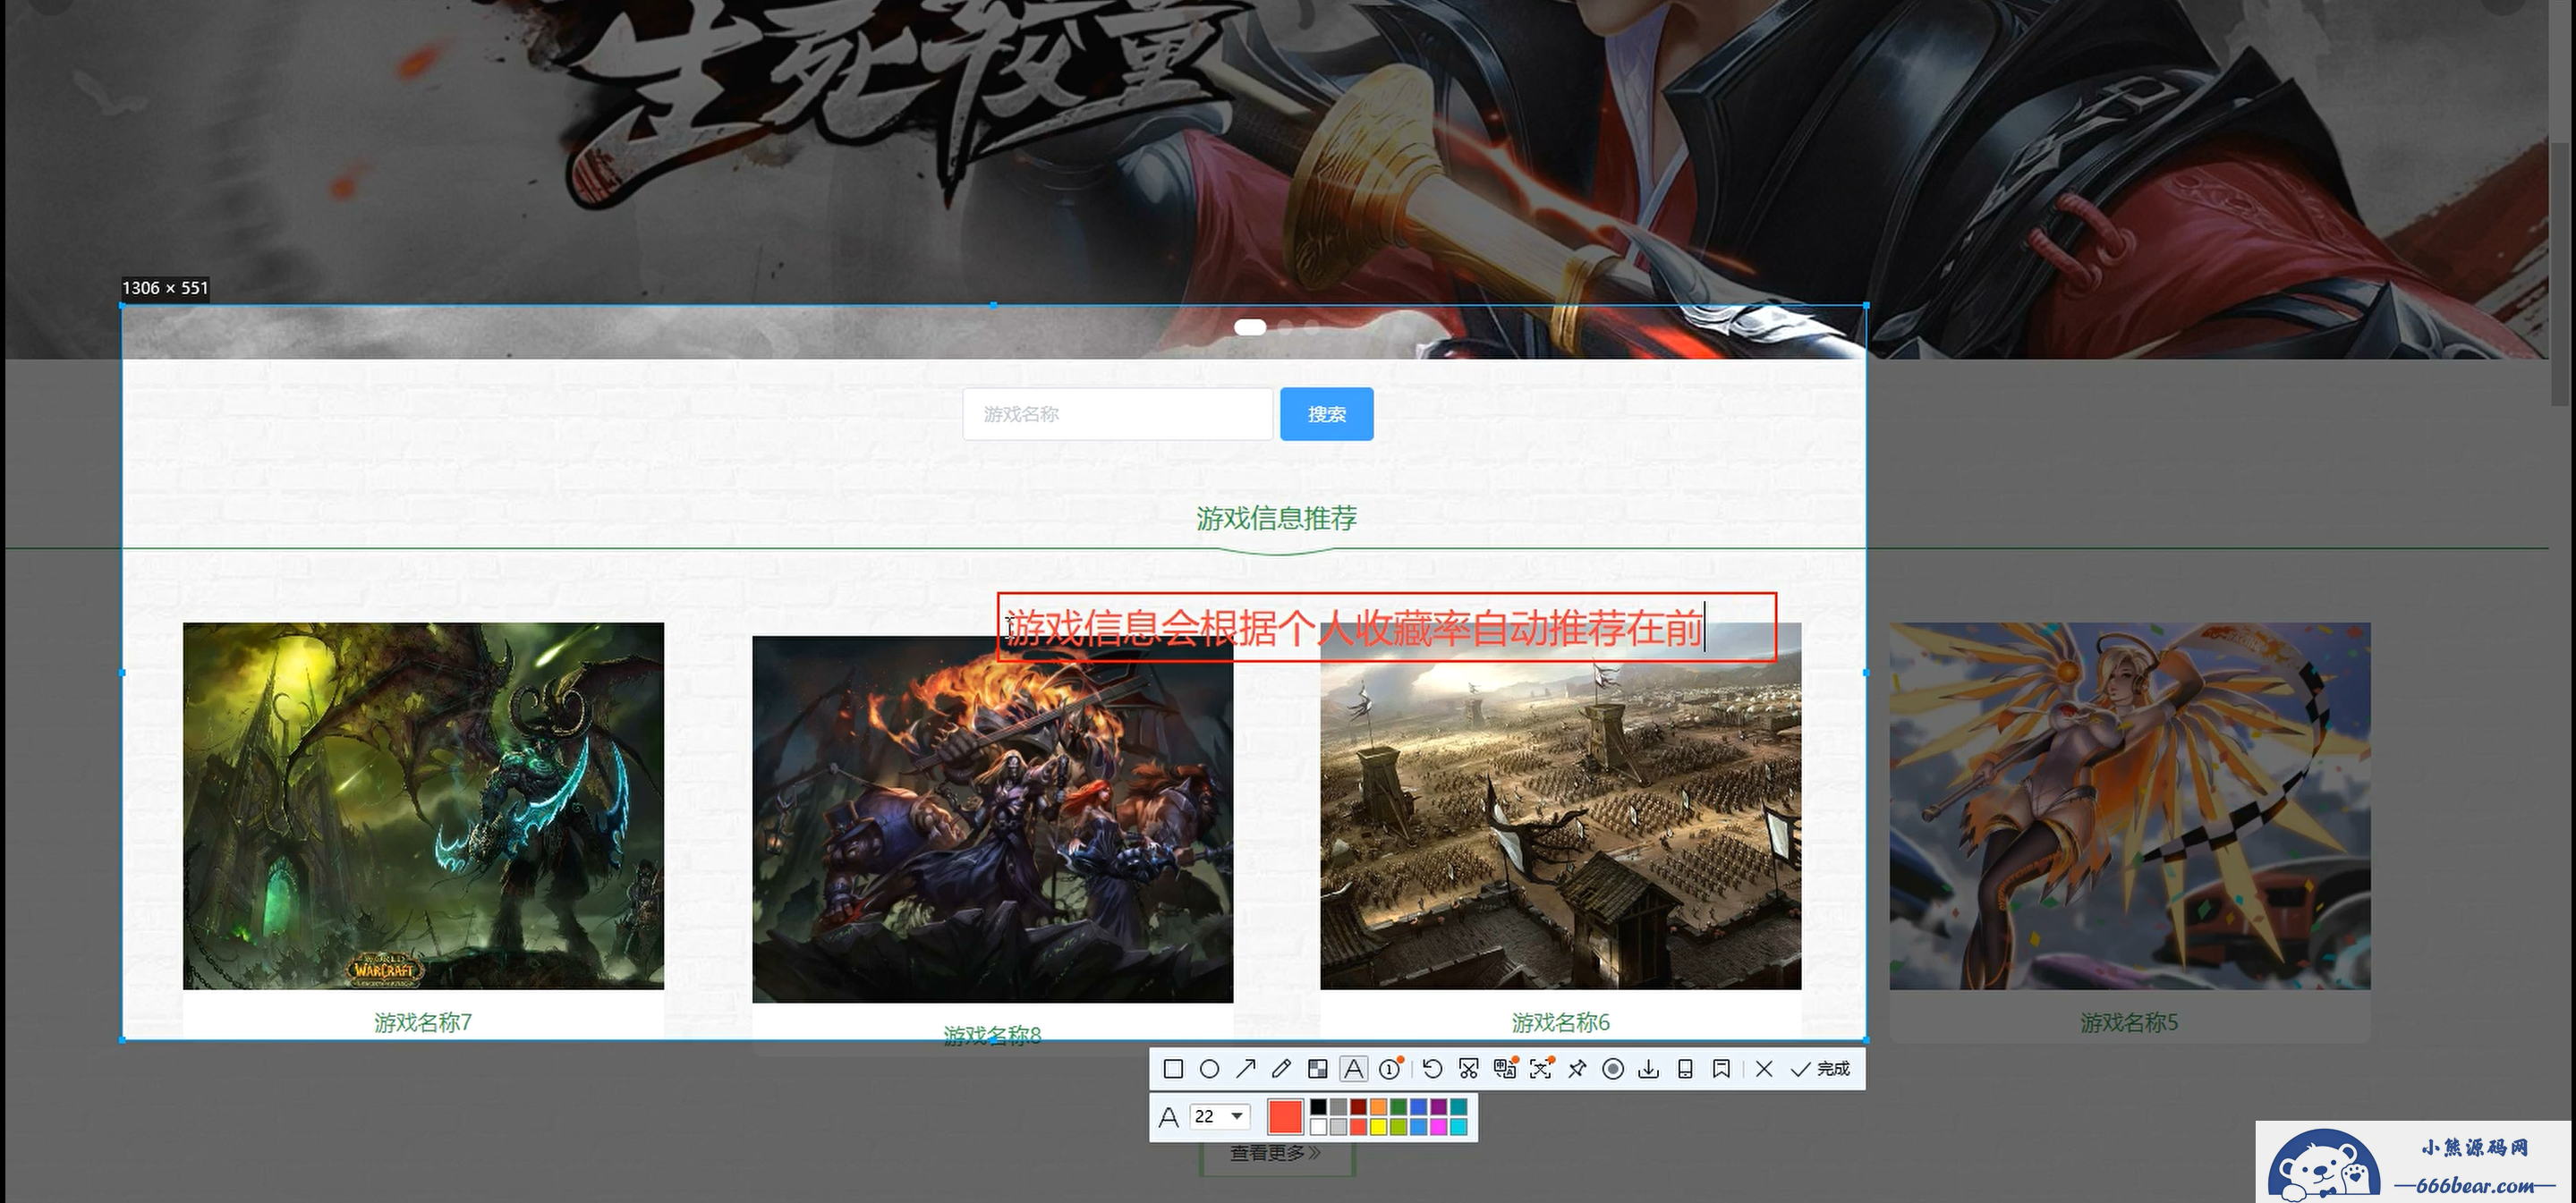Choose the purple color swatch
The height and width of the screenshot is (1203, 2576).
[1438, 1107]
